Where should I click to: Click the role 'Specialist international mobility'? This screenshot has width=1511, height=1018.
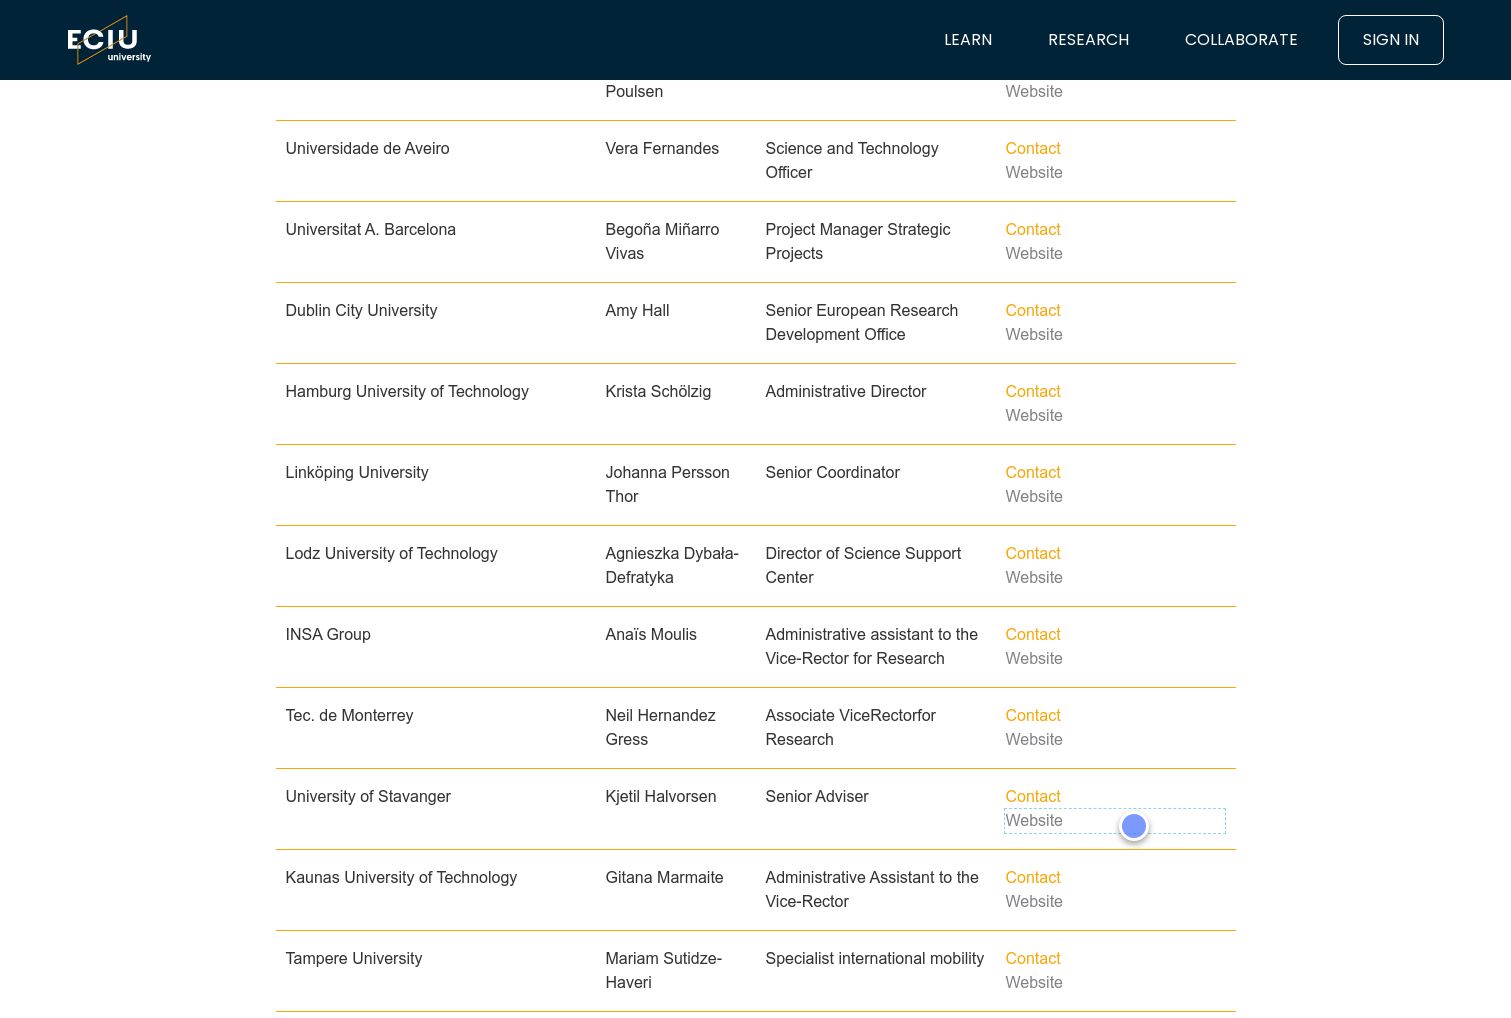tap(875, 958)
